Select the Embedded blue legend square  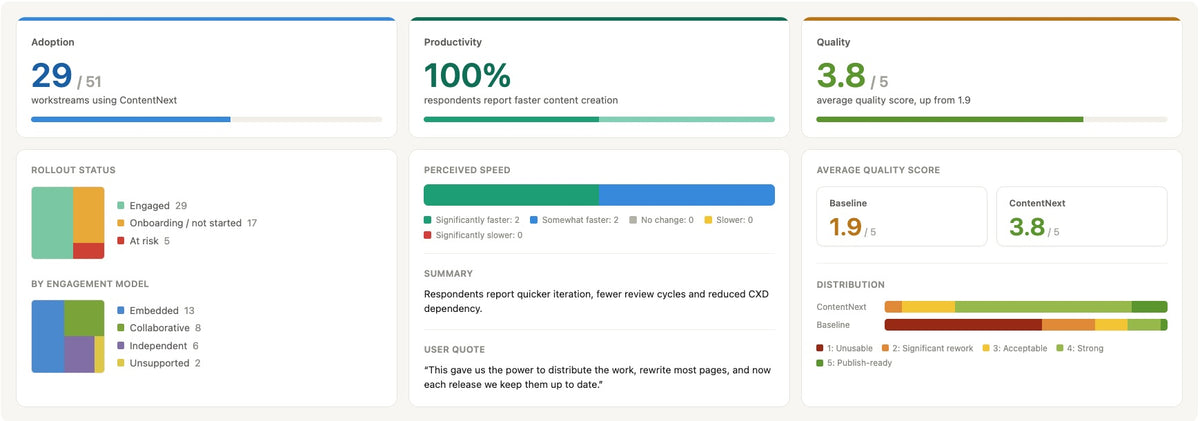pyautogui.click(x=121, y=310)
